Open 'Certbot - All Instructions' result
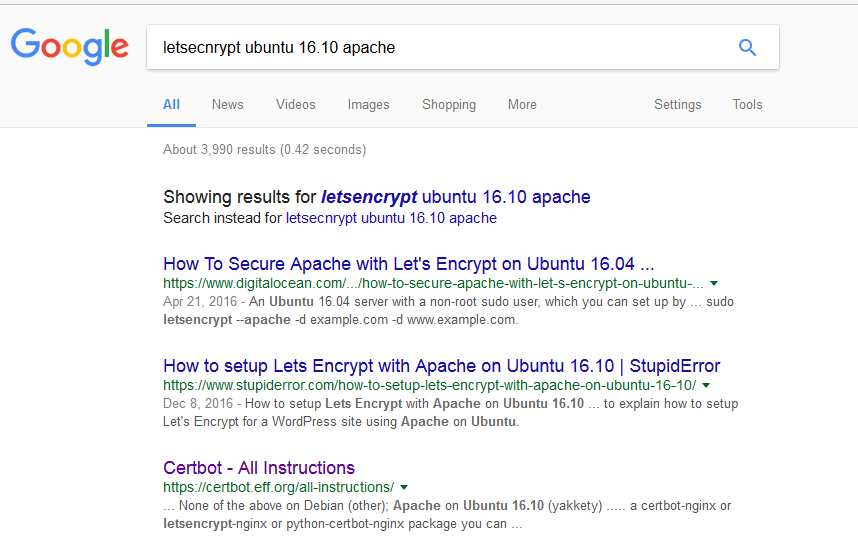Viewport: 858px width, 547px height. click(259, 468)
